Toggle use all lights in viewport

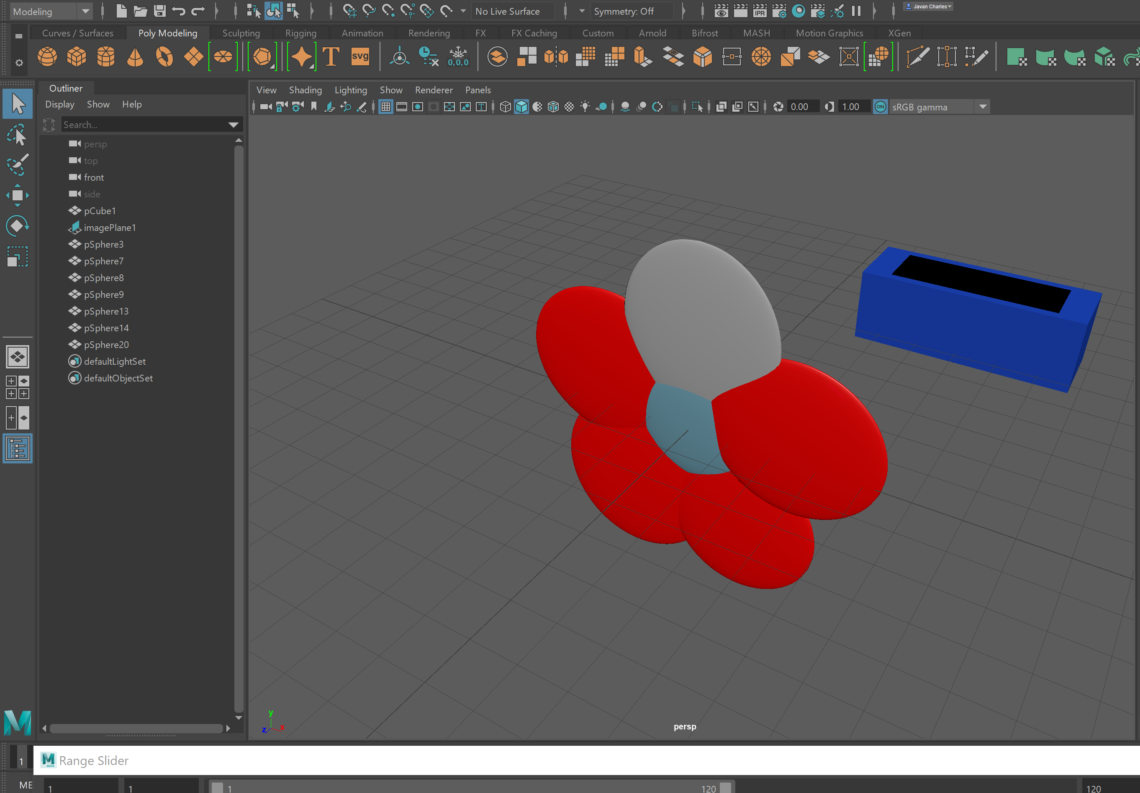coord(585,107)
